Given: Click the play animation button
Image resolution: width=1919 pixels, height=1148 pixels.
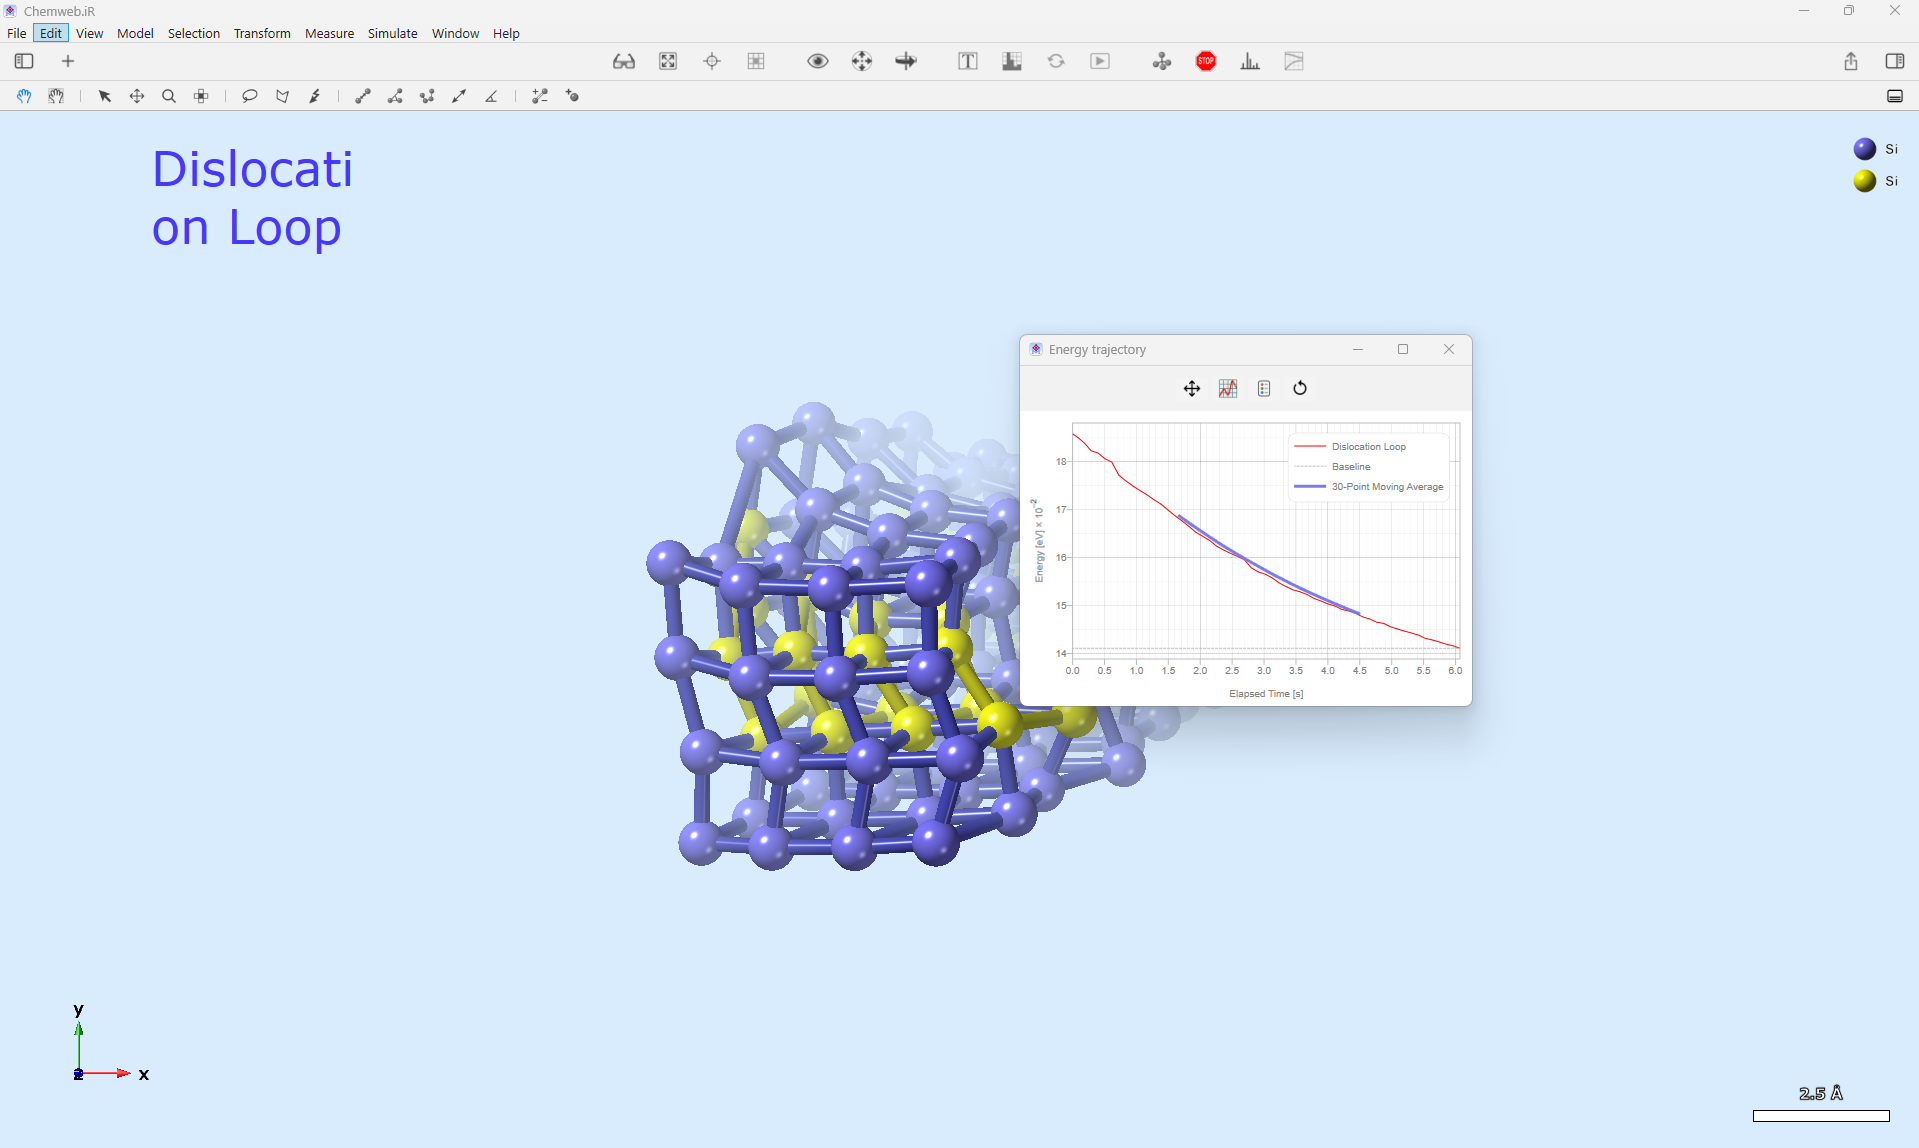Looking at the screenshot, I should 1100,61.
